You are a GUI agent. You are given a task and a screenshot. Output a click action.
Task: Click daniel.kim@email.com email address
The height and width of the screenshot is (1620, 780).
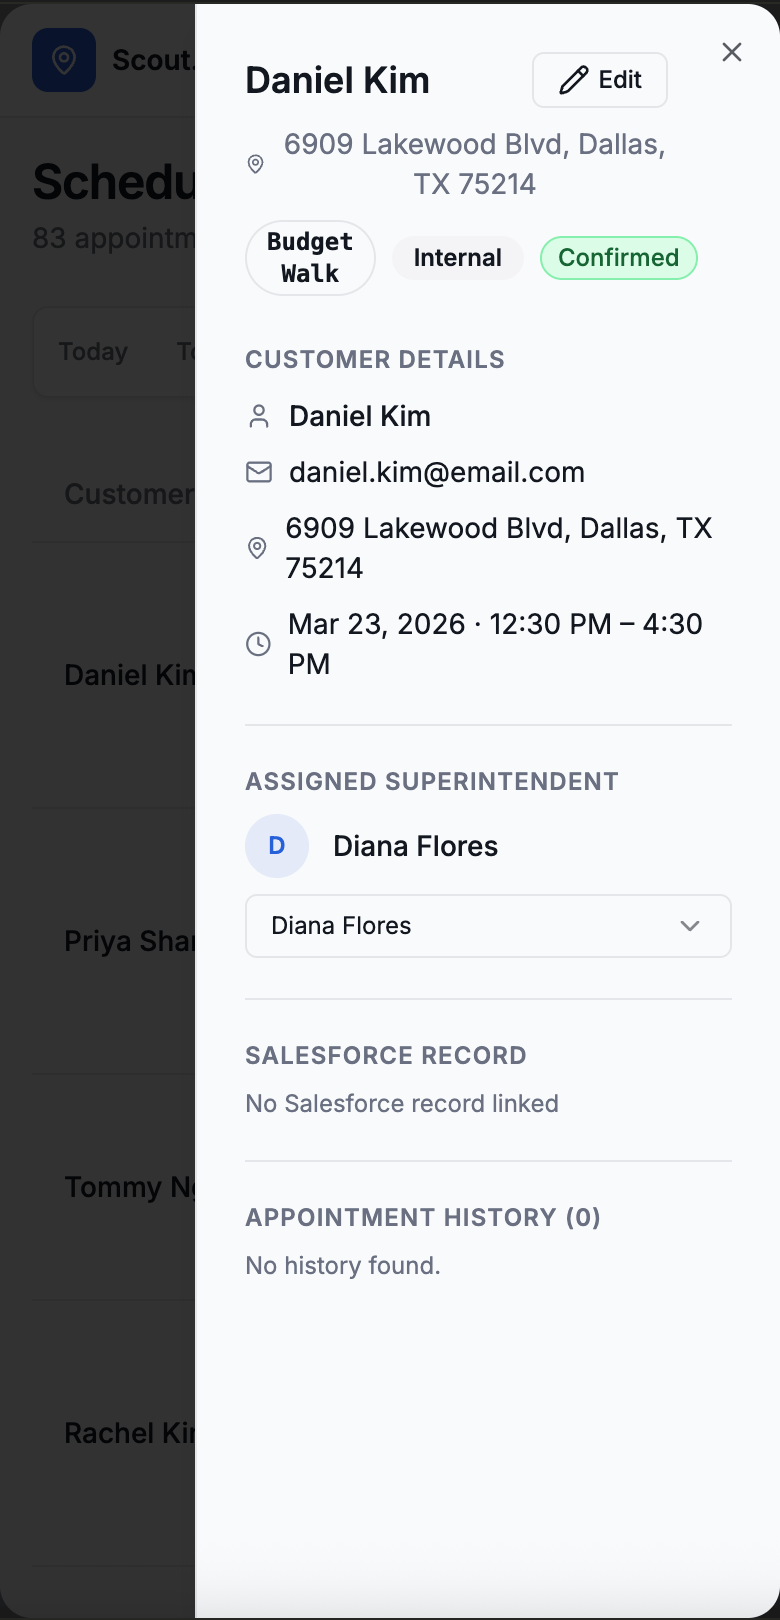(437, 472)
